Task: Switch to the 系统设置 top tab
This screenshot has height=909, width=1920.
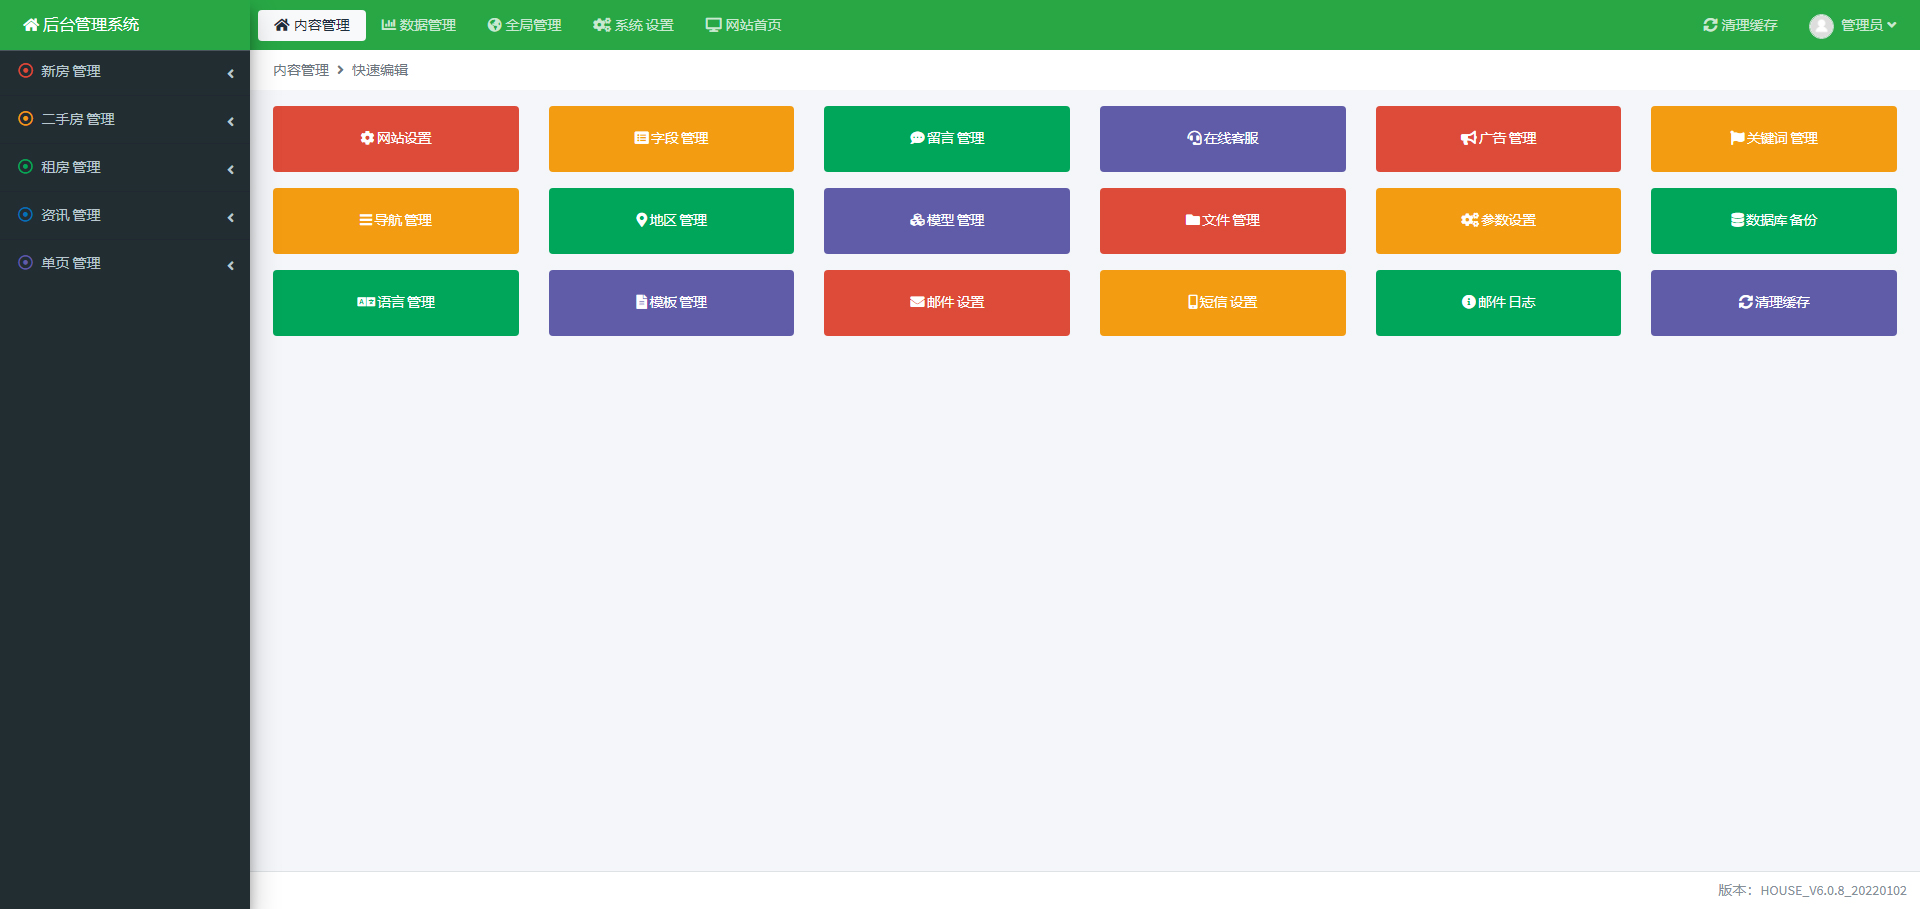Action: pyautogui.click(x=633, y=25)
